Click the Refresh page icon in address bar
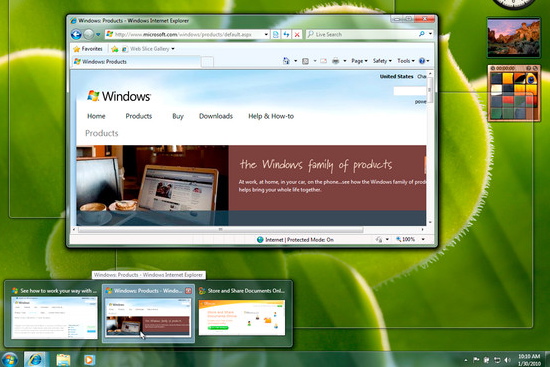 286,34
